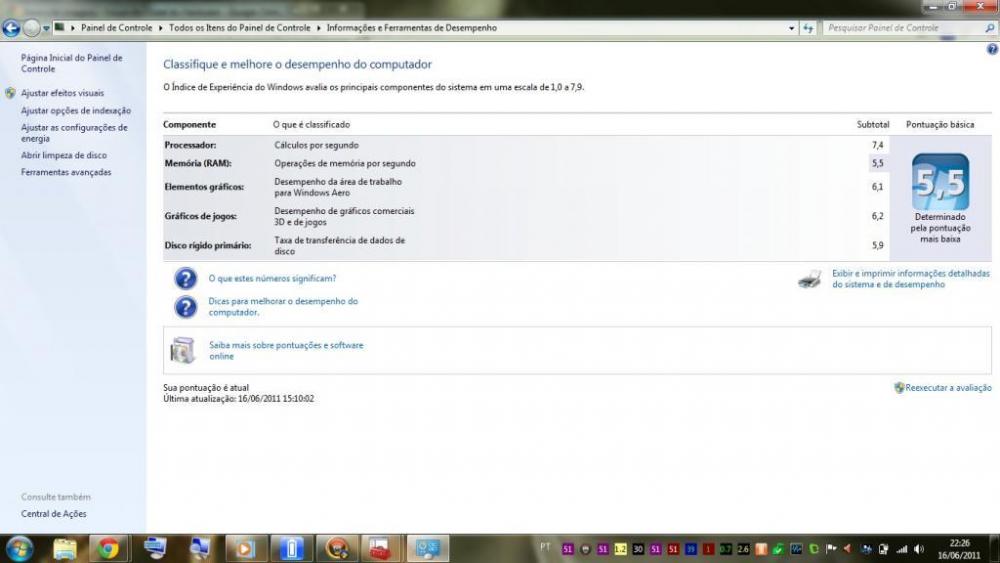
Task: Open Windows Explorer folder in taskbar
Action: click(65, 548)
